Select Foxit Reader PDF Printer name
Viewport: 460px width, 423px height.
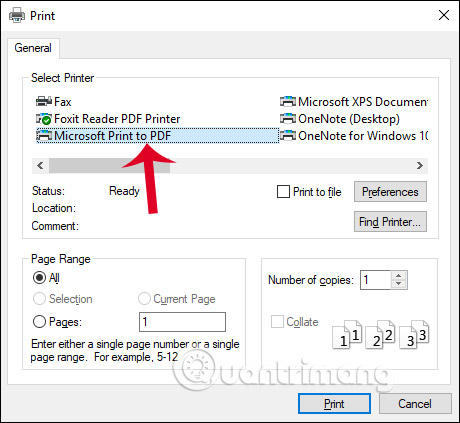[x=117, y=119]
